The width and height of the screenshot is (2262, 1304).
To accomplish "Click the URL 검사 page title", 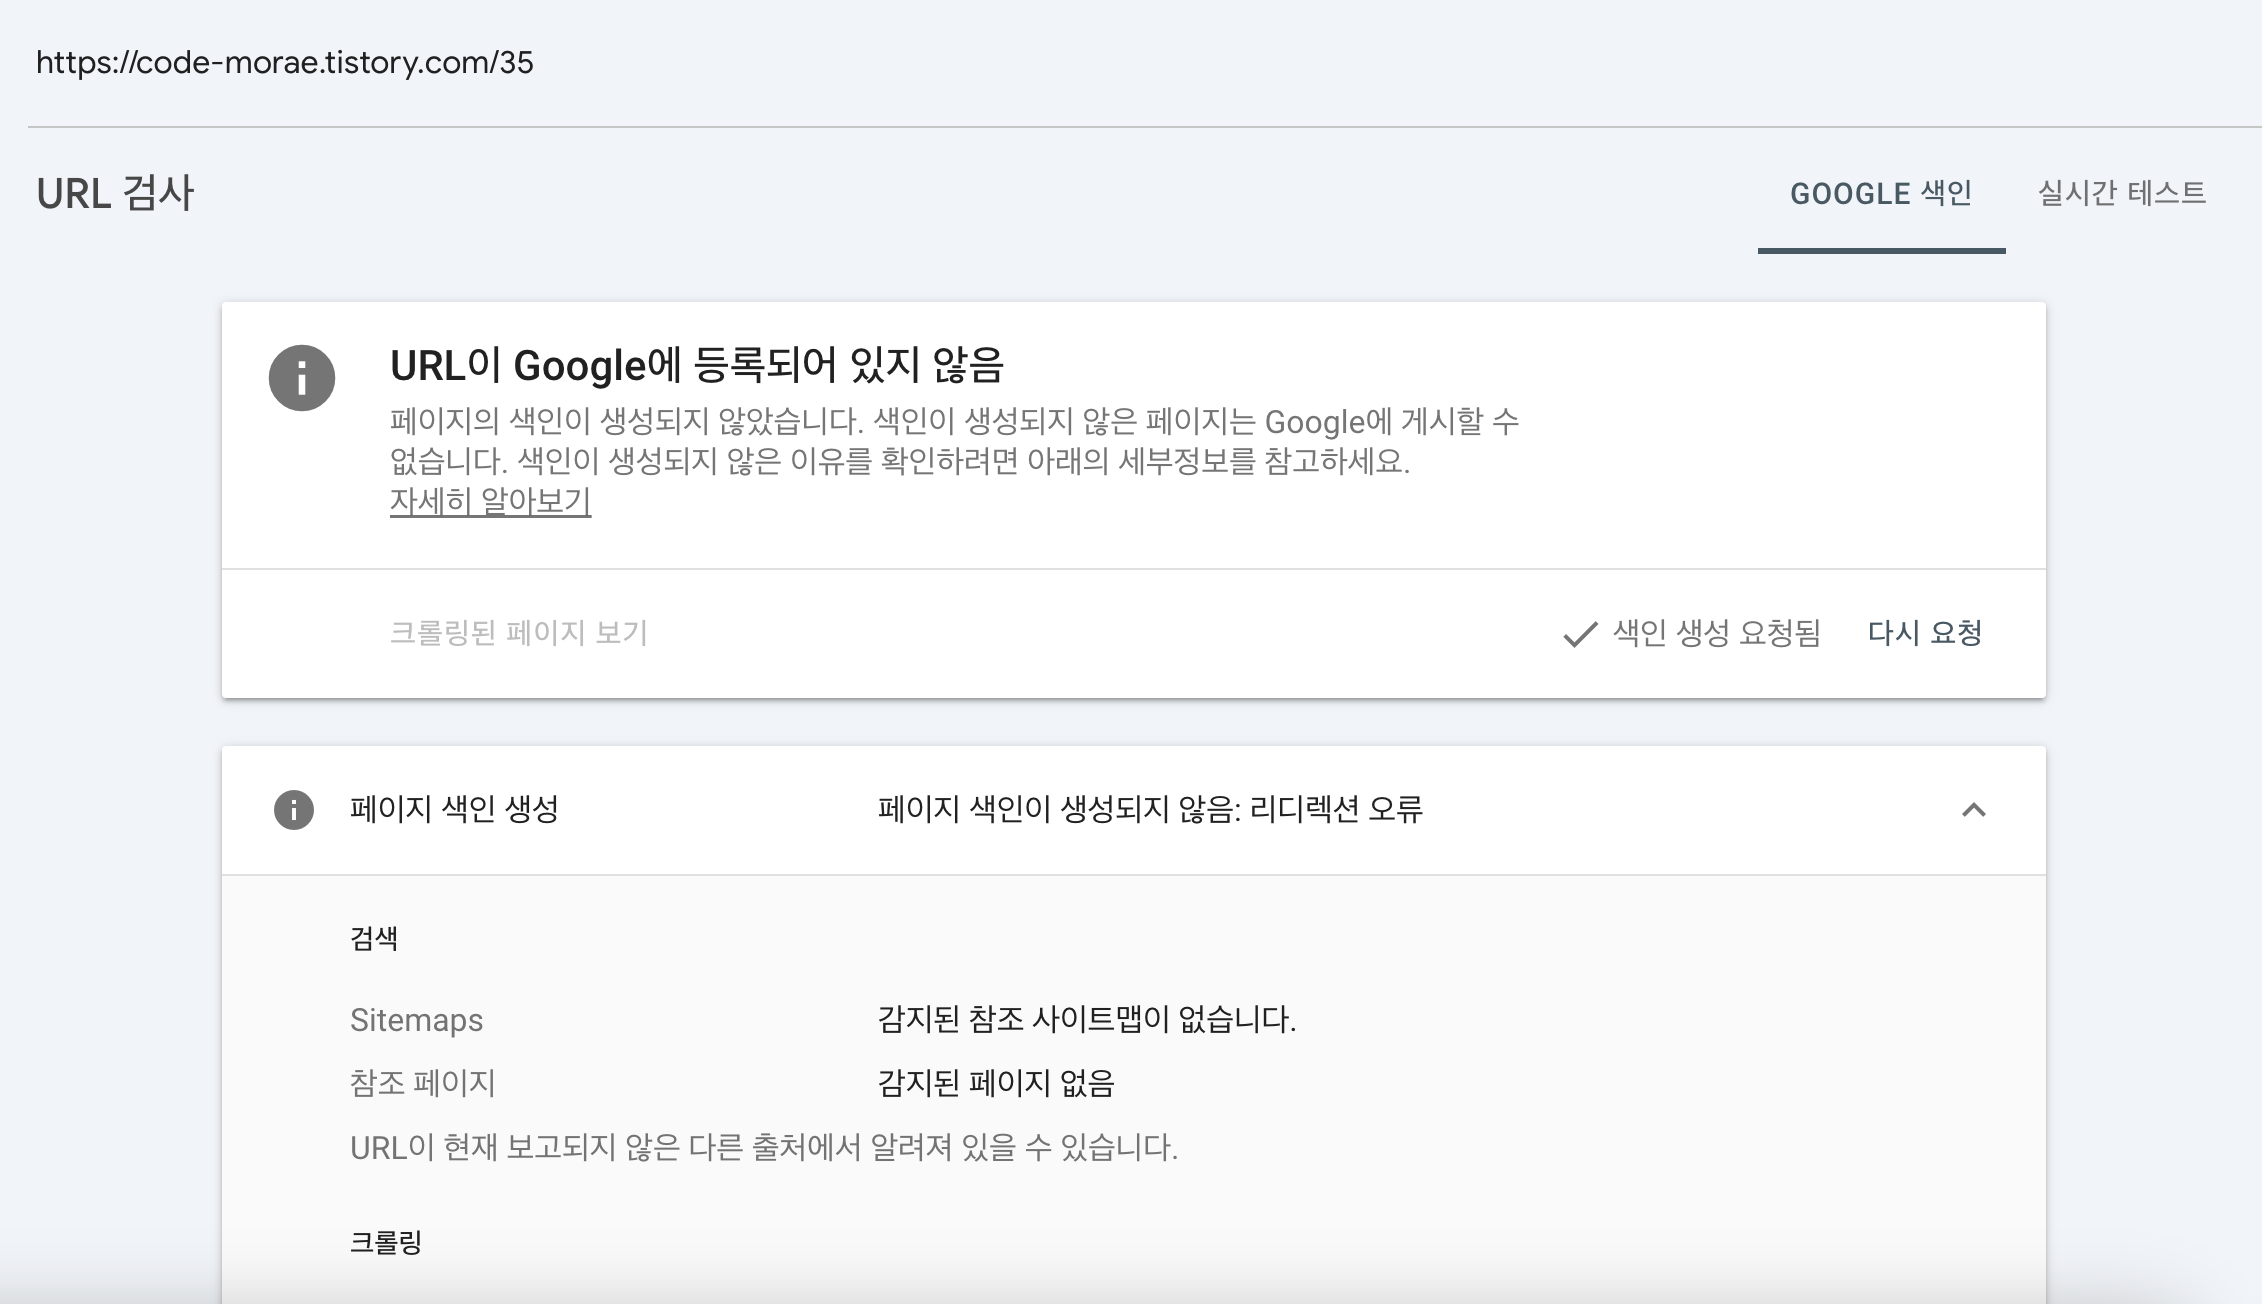I will tap(115, 193).
